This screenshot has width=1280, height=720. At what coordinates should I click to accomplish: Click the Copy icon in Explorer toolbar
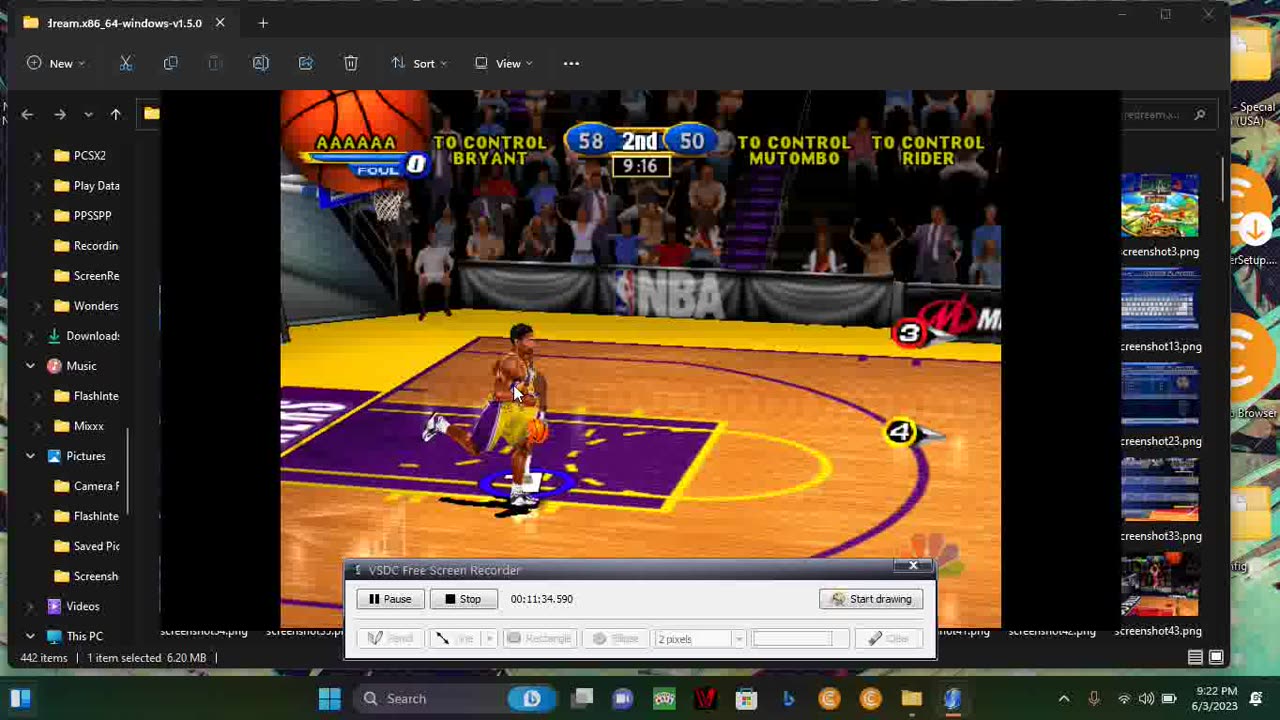[170, 63]
